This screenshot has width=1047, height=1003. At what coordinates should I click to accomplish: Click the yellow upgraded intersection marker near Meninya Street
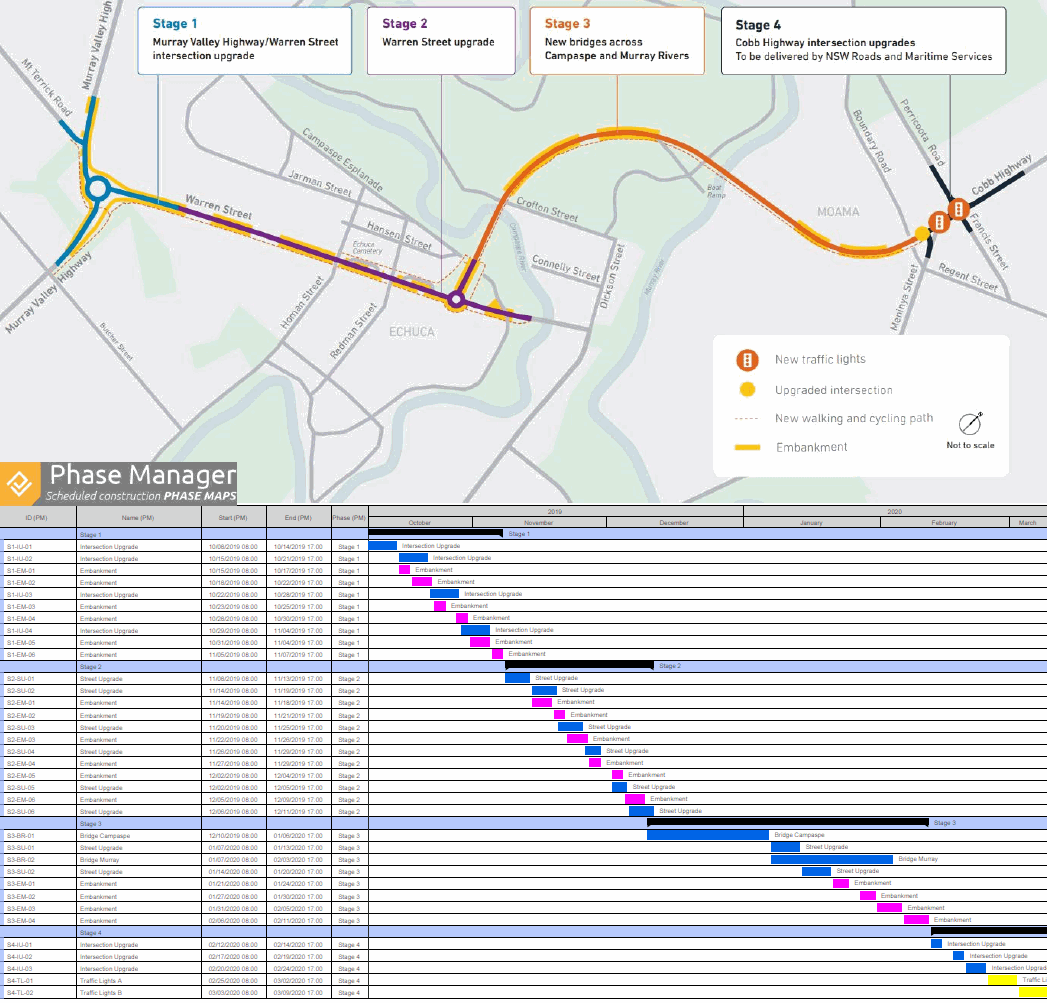coord(921,234)
